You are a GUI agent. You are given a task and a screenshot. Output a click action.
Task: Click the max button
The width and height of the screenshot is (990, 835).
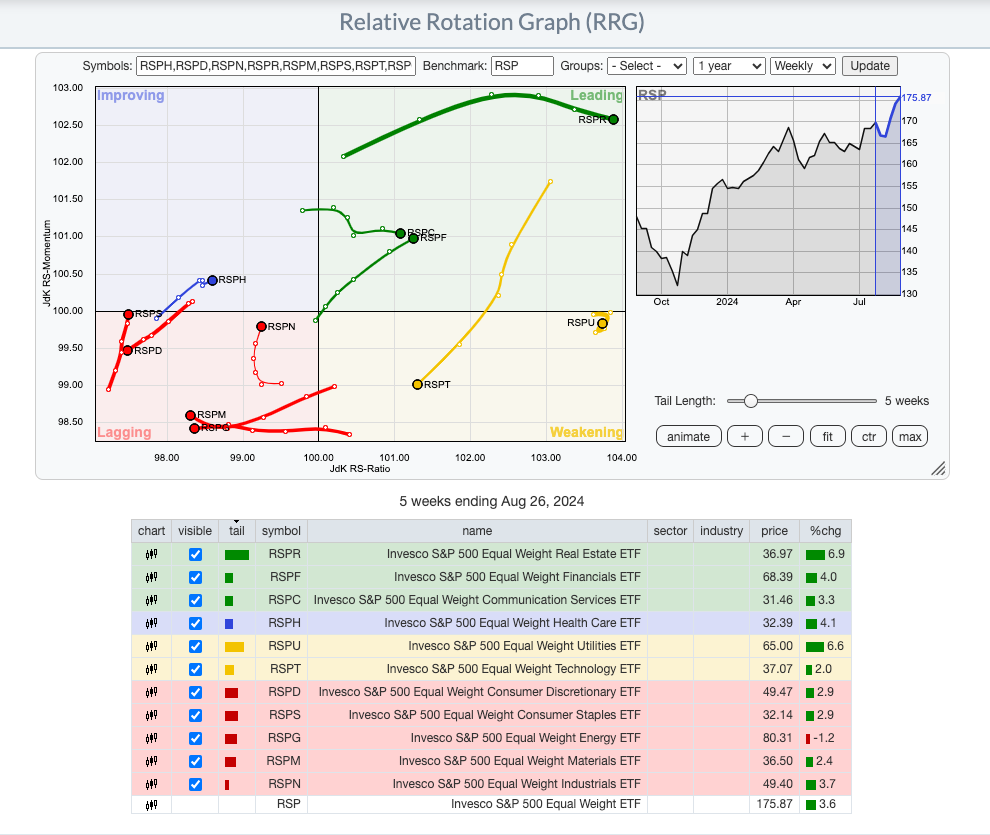tap(910, 437)
